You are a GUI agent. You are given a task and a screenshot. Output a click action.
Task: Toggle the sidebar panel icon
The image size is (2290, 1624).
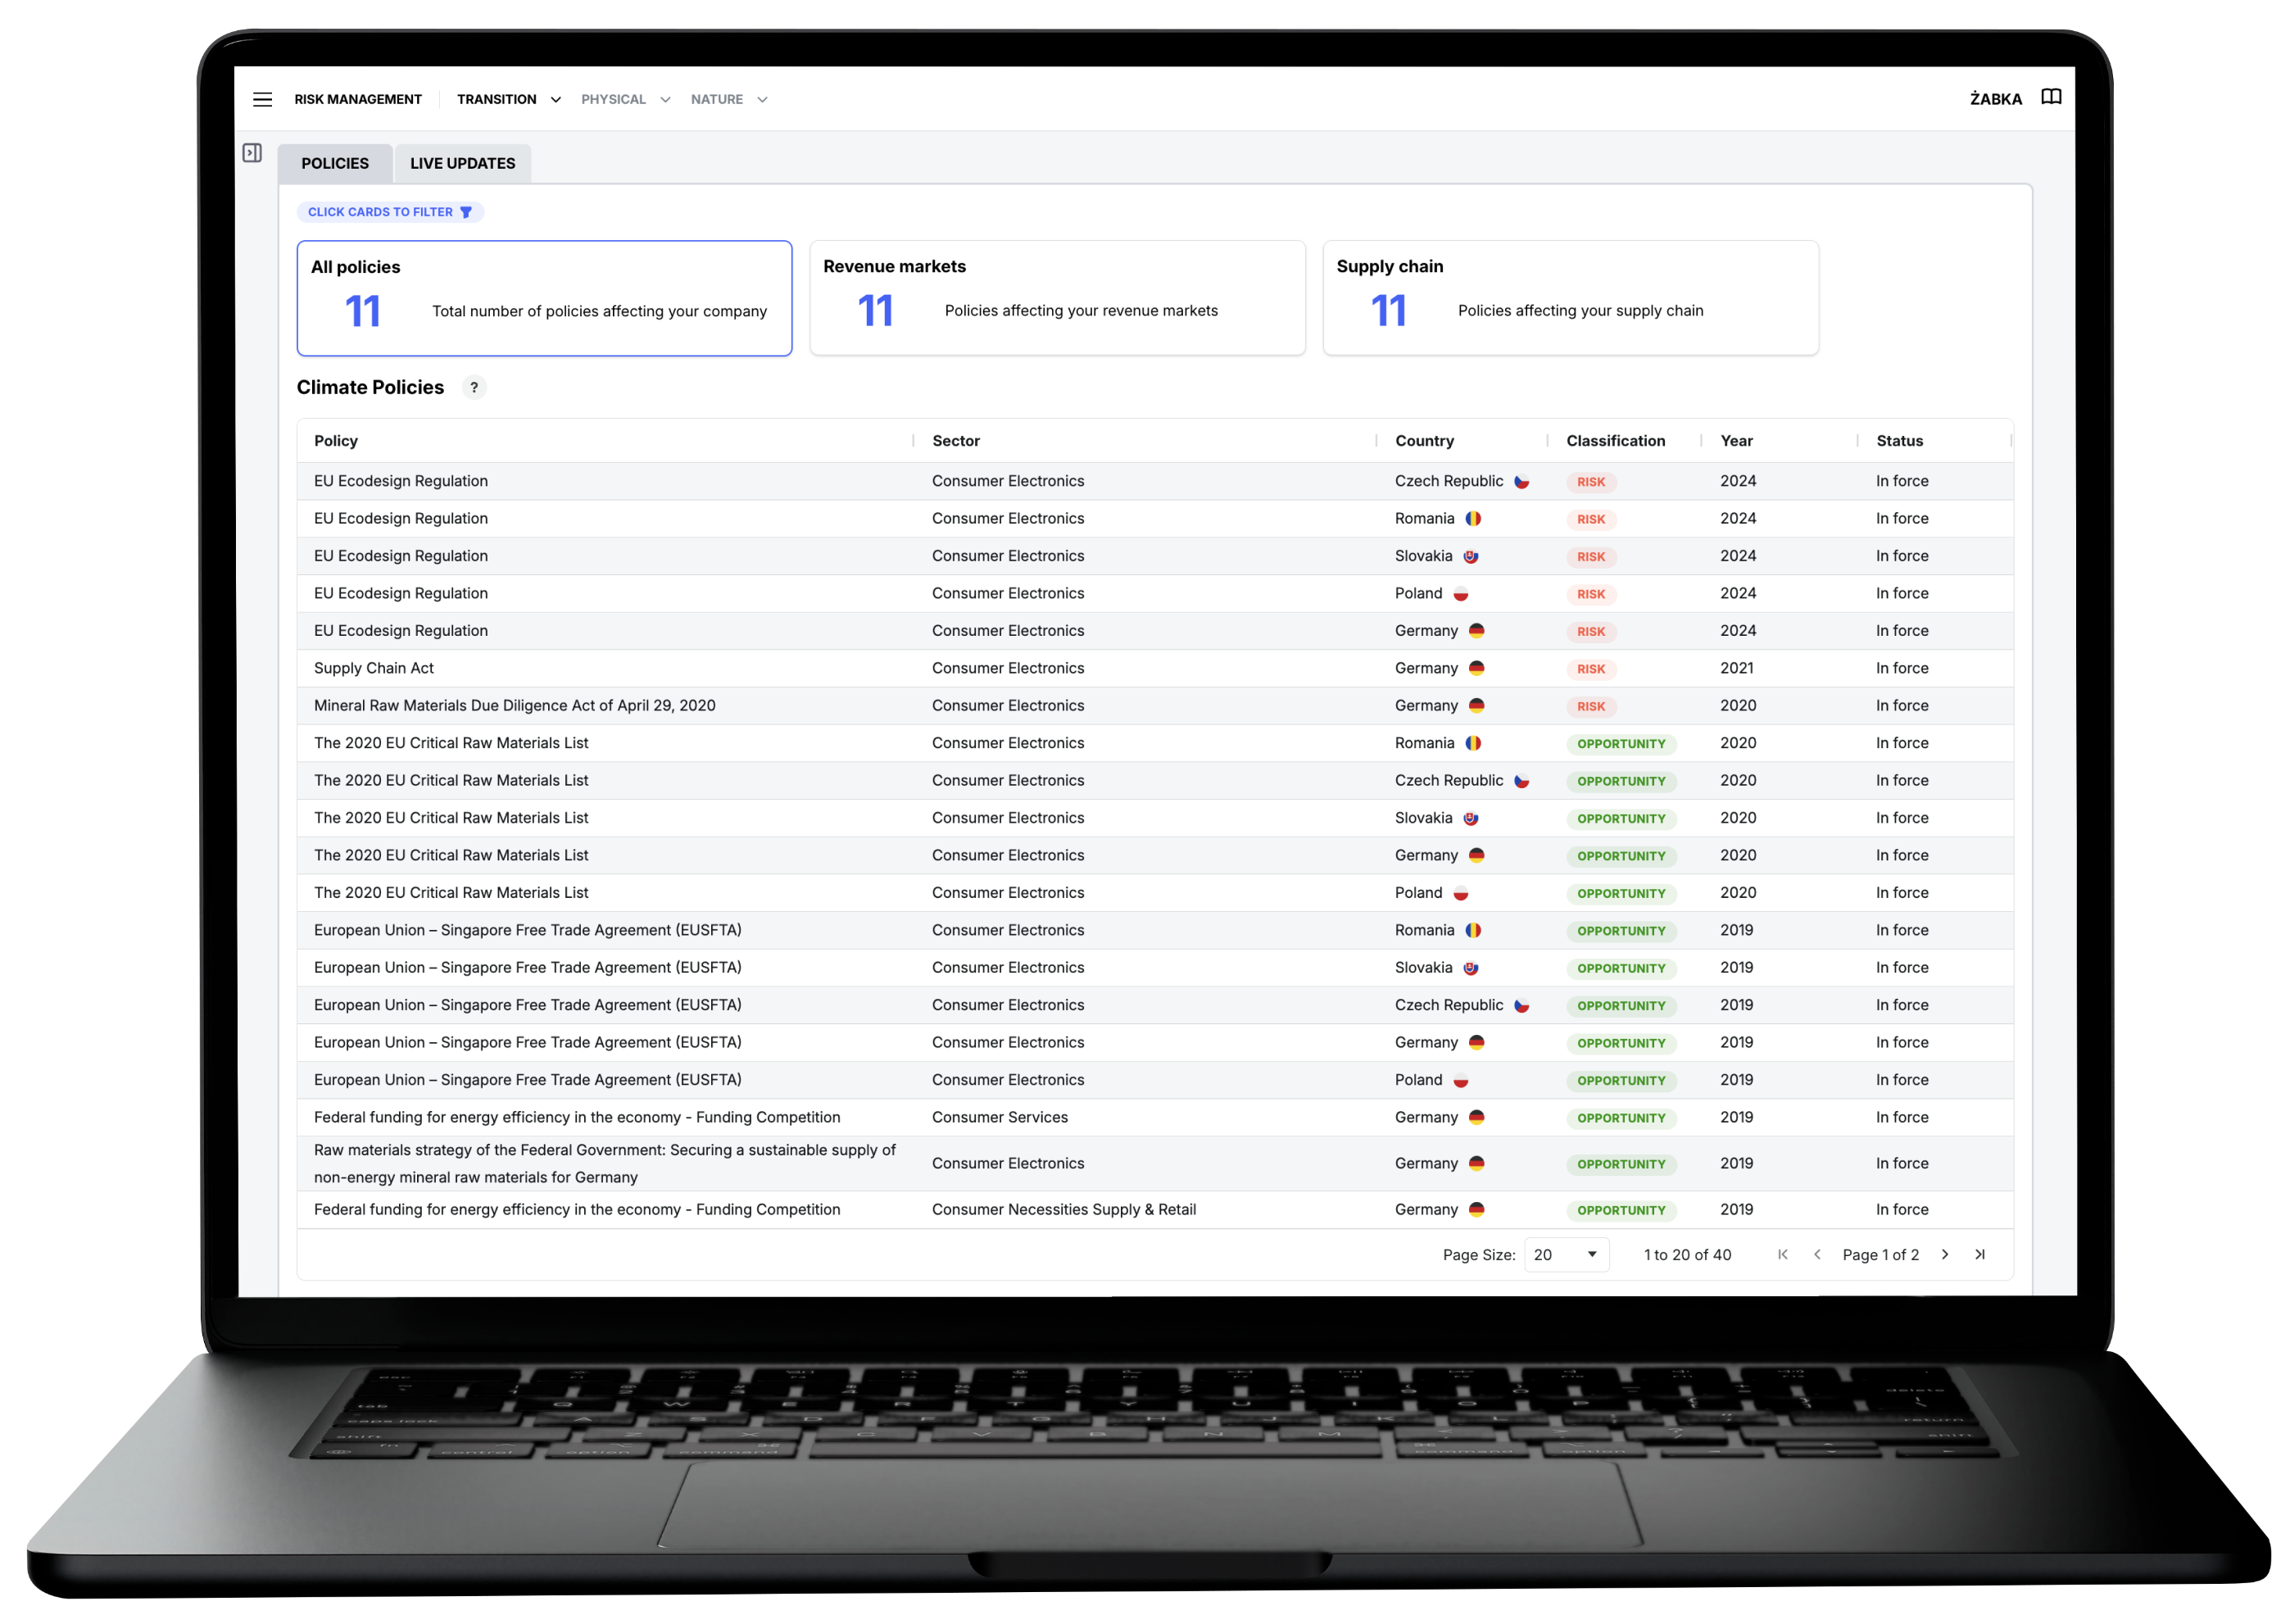pyautogui.click(x=252, y=153)
